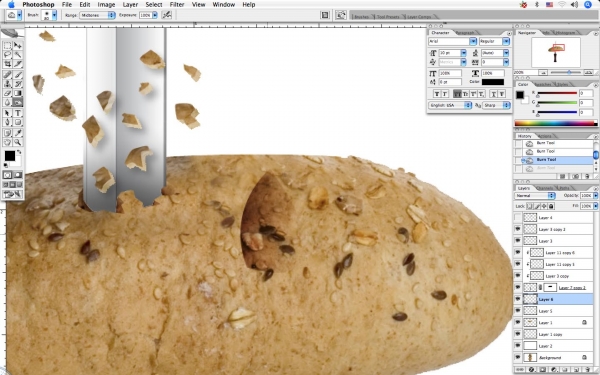This screenshot has width=600, height=375.
Task: Hide Layer 3 visibility eye
Action: point(518,241)
